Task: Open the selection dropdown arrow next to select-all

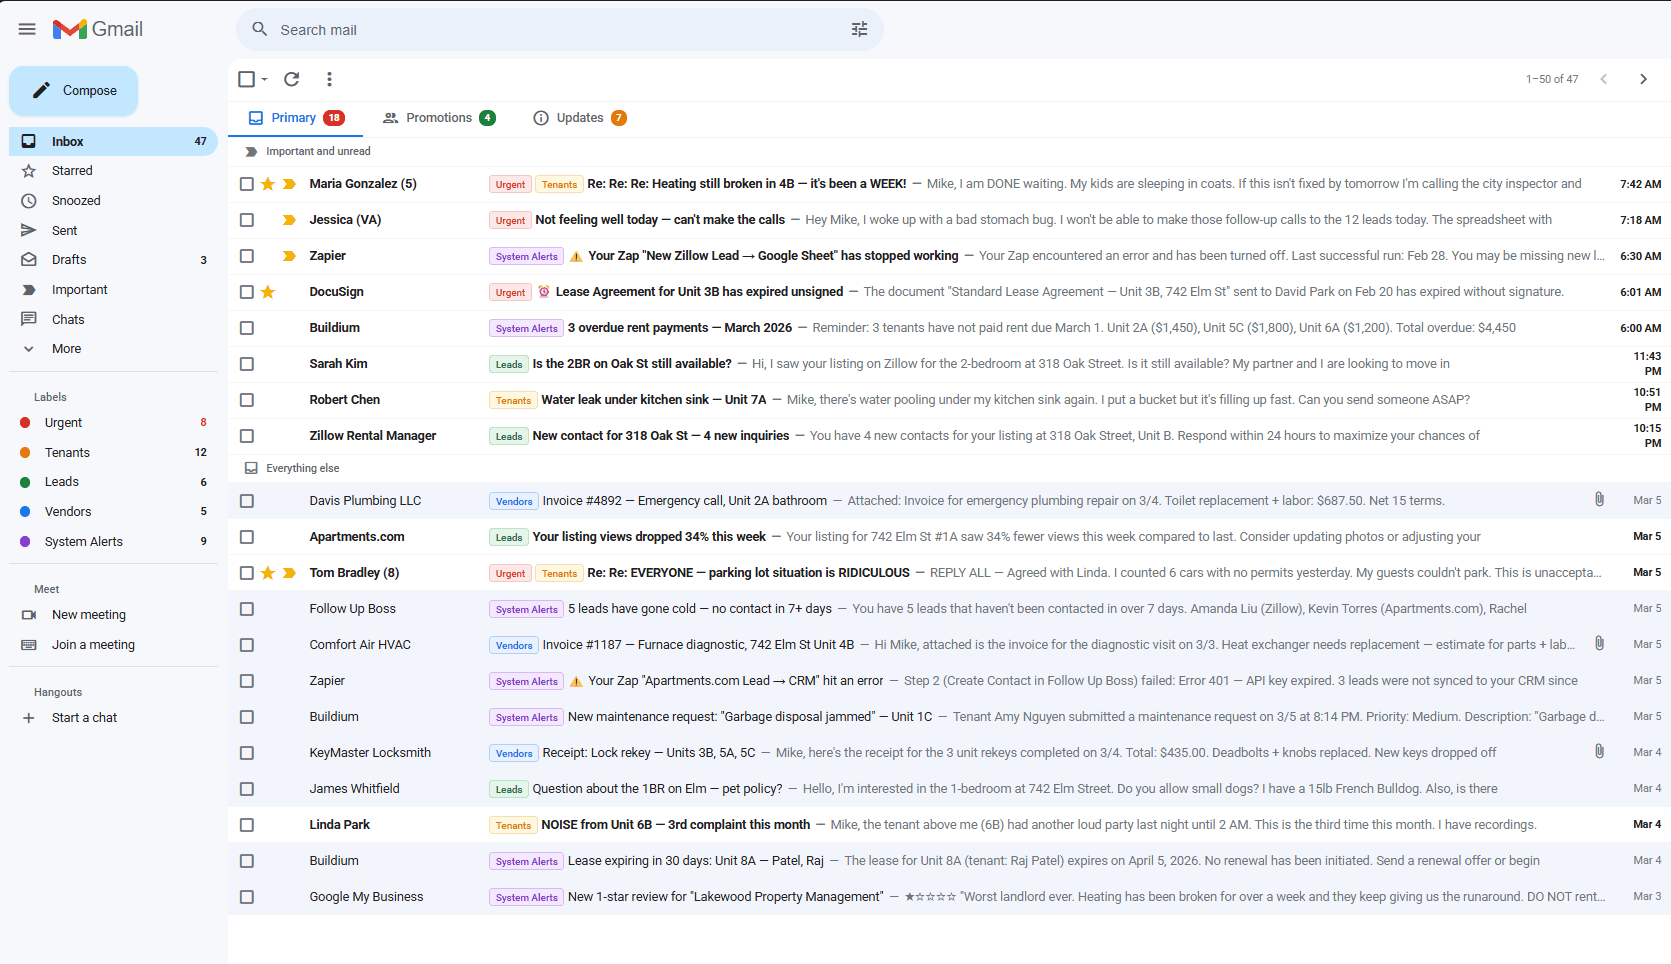Action: pyautogui.click(x=262, y=79)
